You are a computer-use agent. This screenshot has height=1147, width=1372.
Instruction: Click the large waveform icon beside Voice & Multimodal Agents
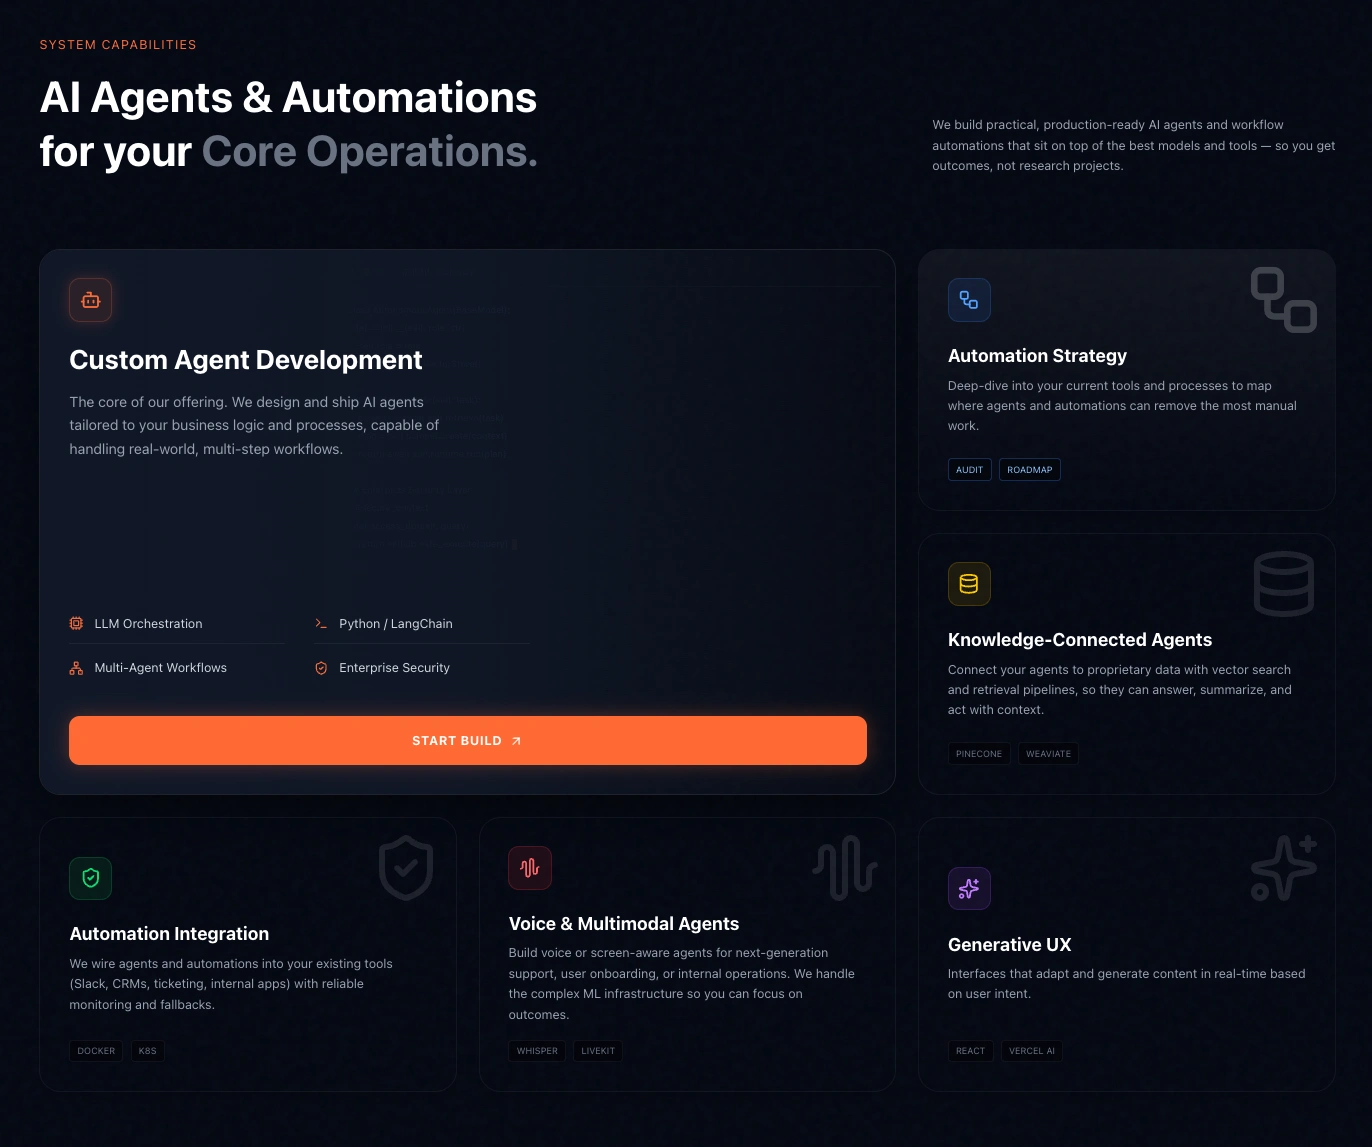(845, 868)
